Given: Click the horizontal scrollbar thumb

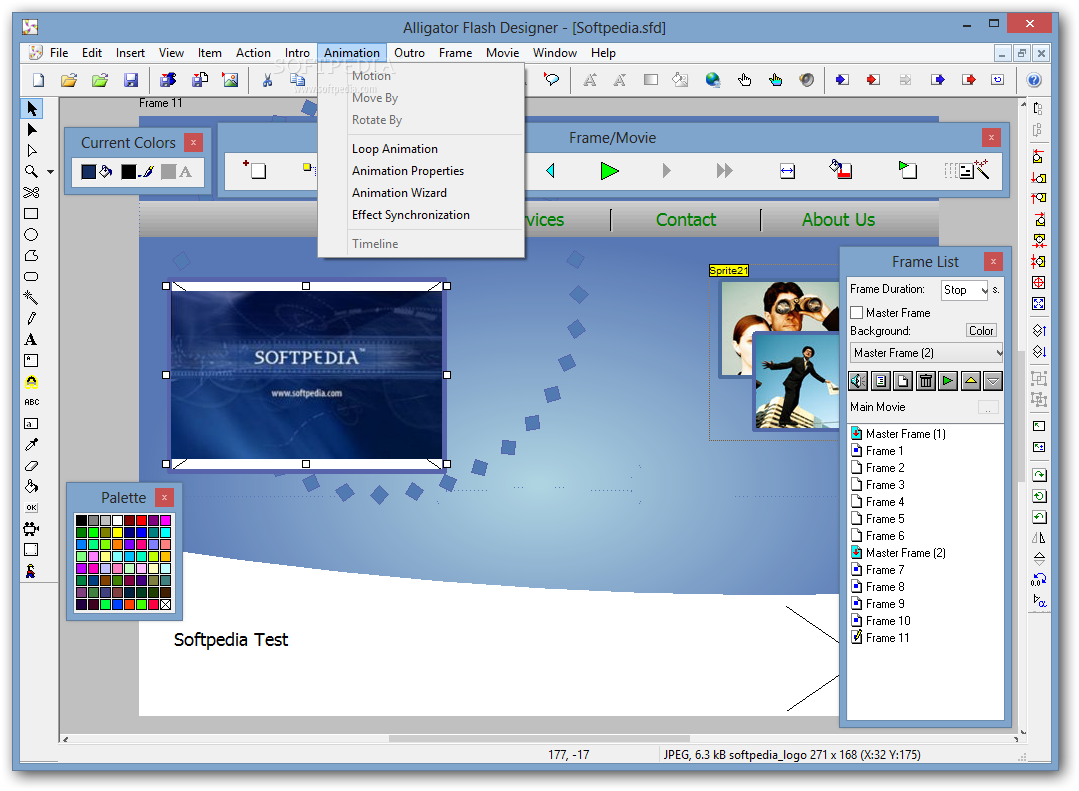Looking at the screenshot, I should coord(539,739).
